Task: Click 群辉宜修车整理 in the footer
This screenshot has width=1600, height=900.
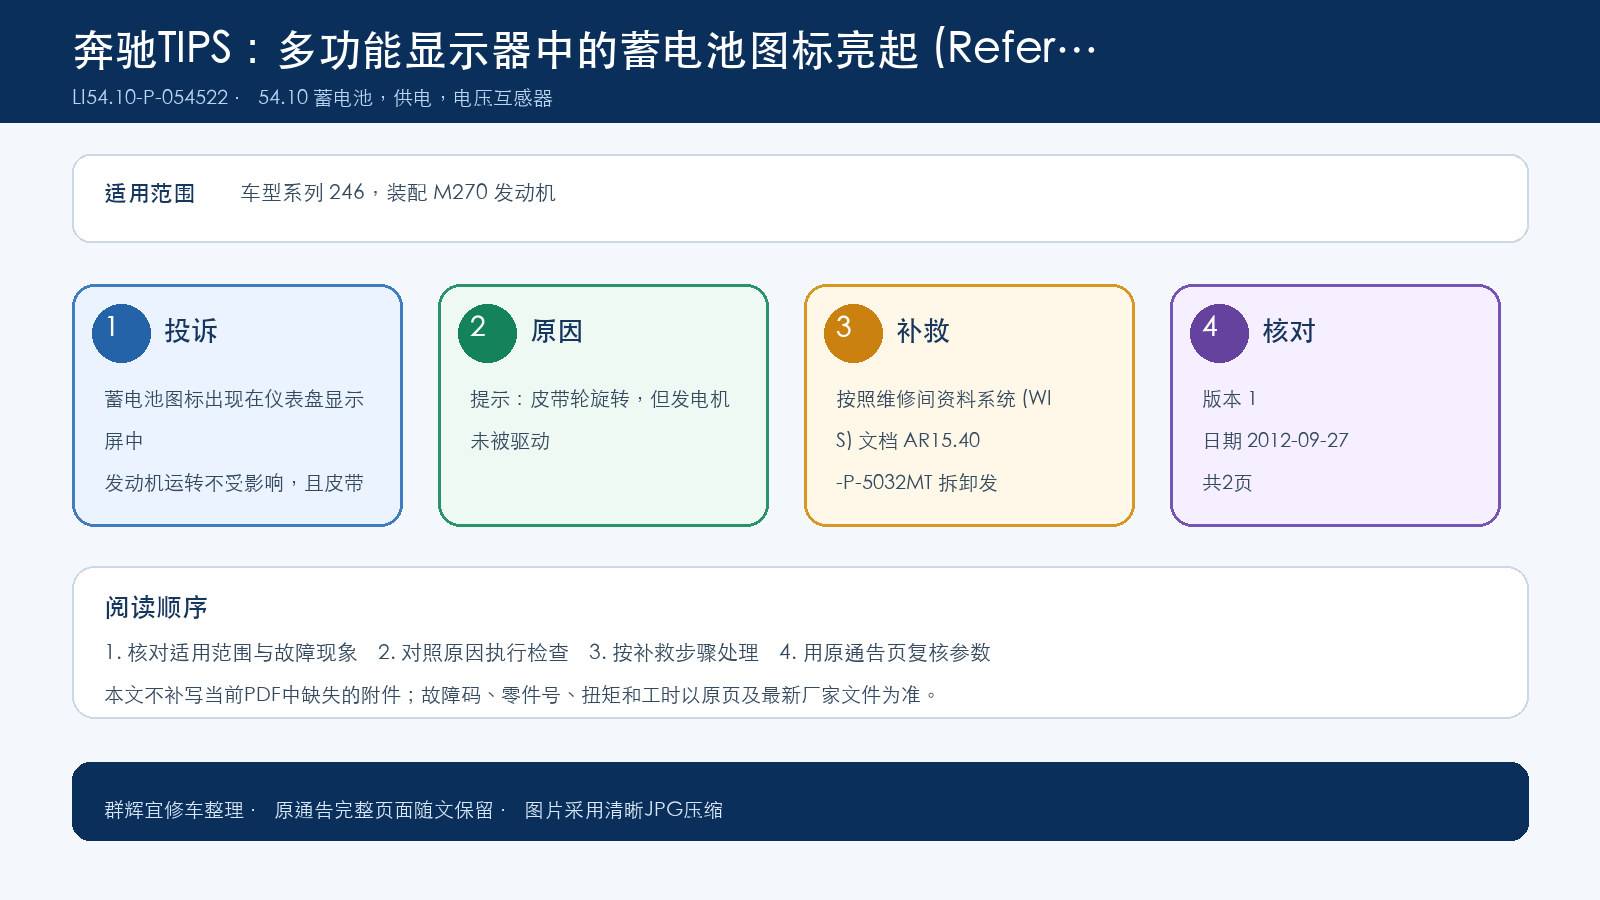Action: 174,810
